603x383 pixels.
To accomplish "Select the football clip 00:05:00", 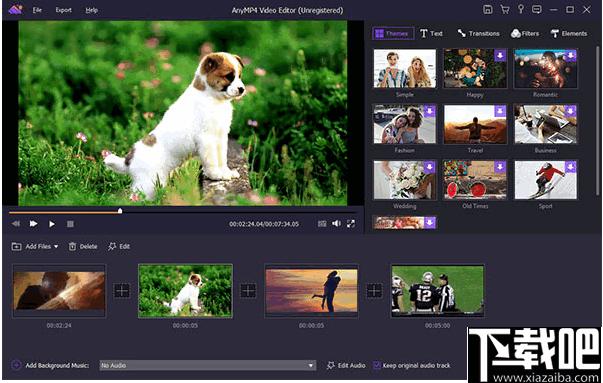I will (438, 291).
